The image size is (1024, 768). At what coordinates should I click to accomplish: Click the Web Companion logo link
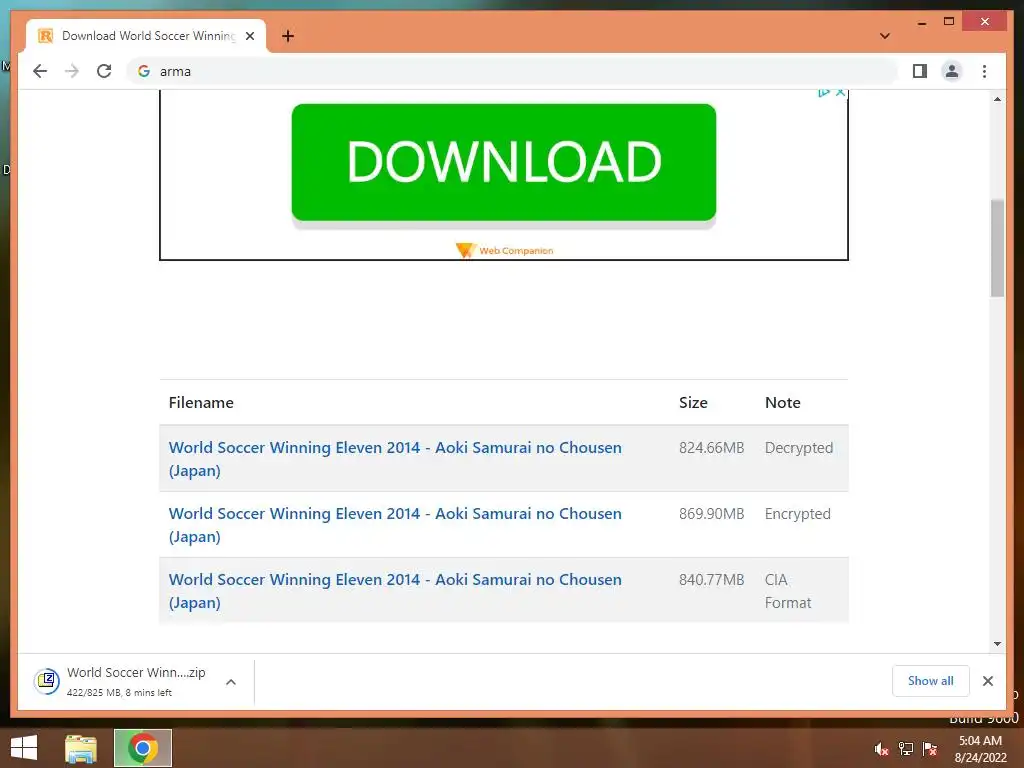click(x=504, y=250)
